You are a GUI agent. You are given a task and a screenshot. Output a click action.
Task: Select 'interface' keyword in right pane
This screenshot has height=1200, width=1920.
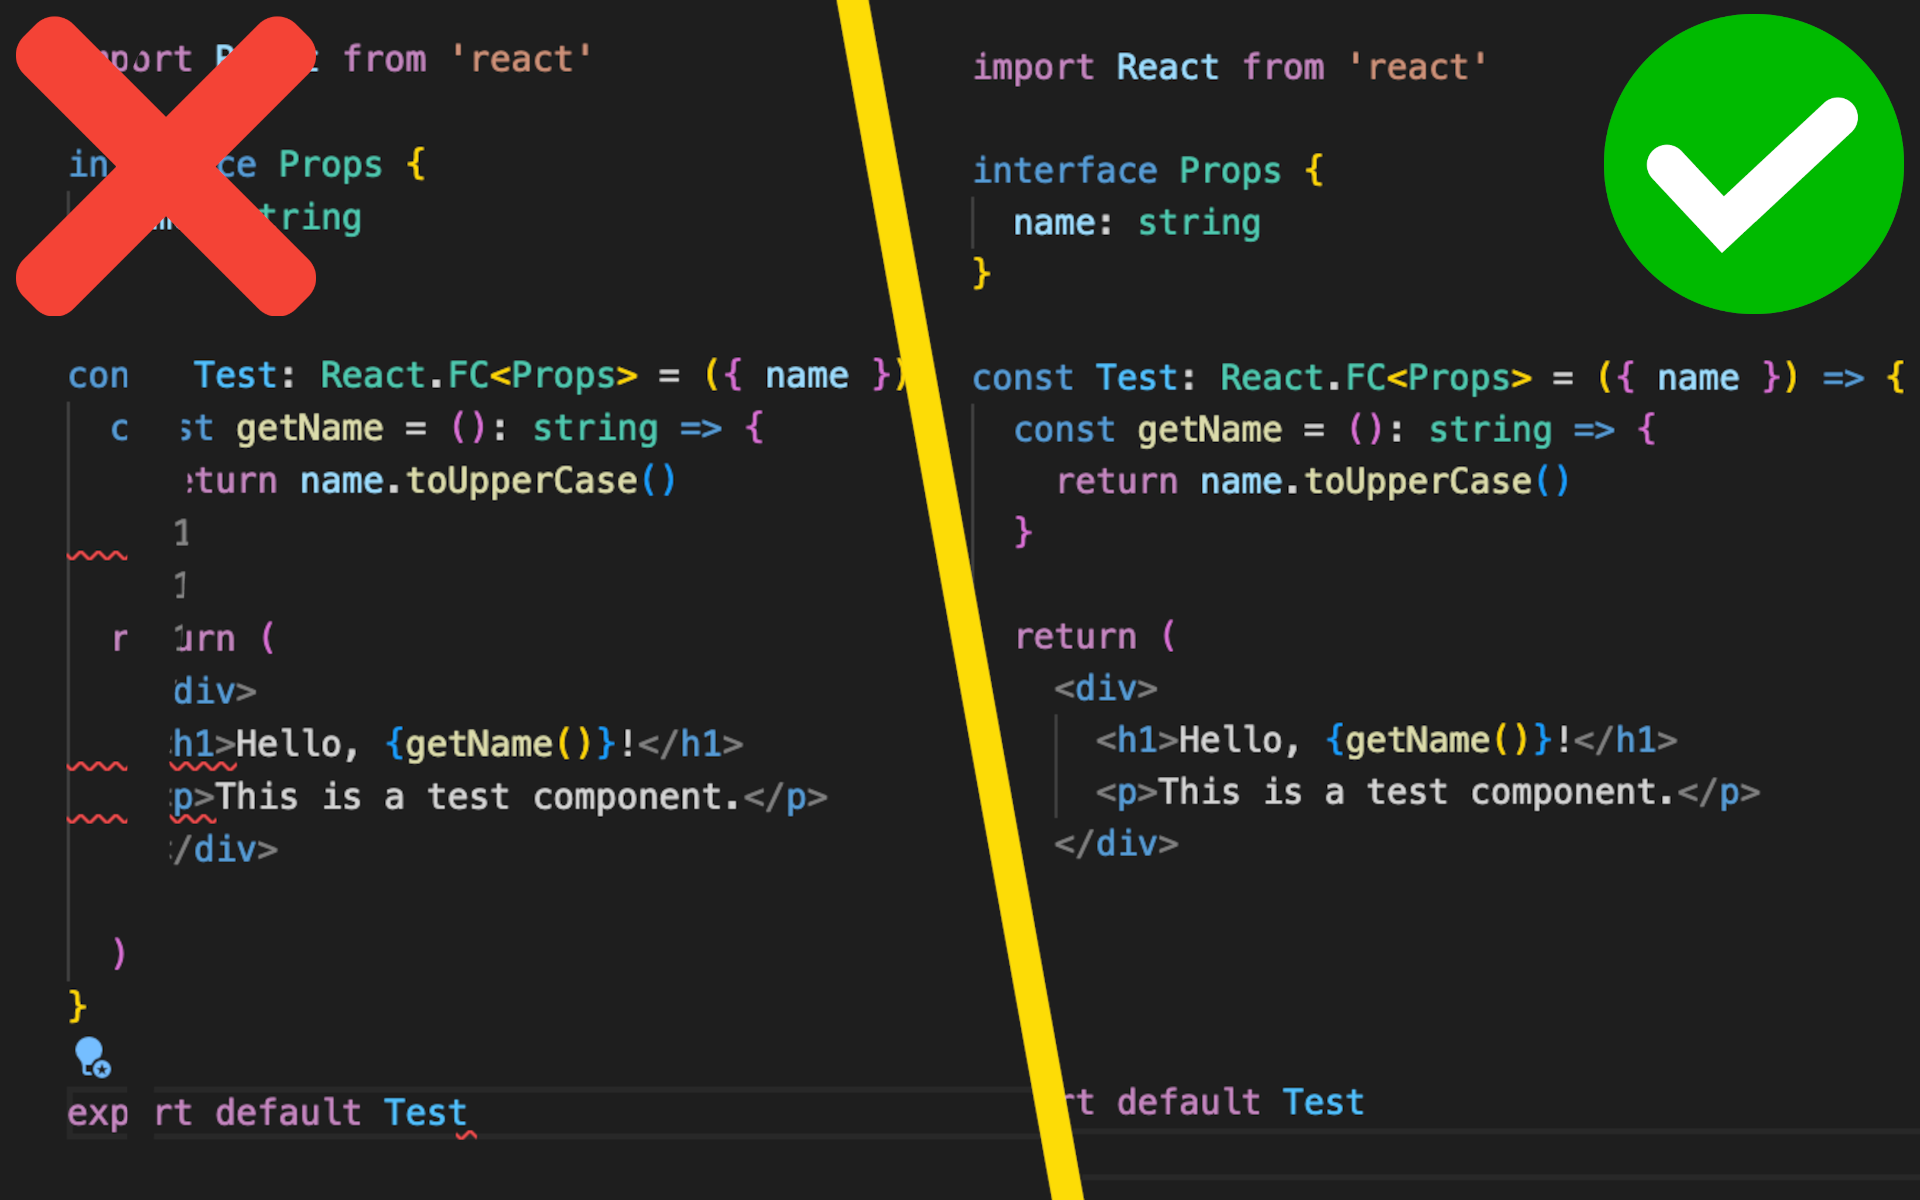[x=1064, y=171]
